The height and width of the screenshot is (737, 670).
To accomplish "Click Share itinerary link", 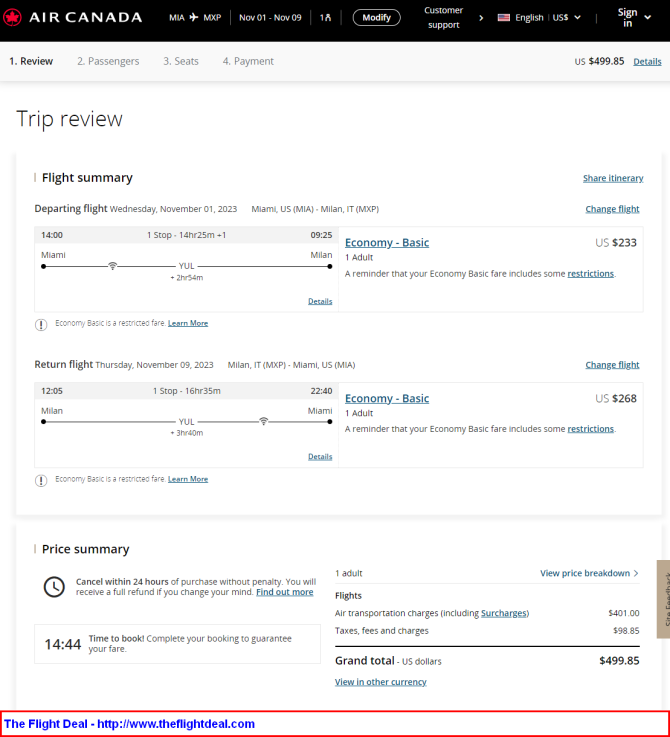I will coord(613,178).
